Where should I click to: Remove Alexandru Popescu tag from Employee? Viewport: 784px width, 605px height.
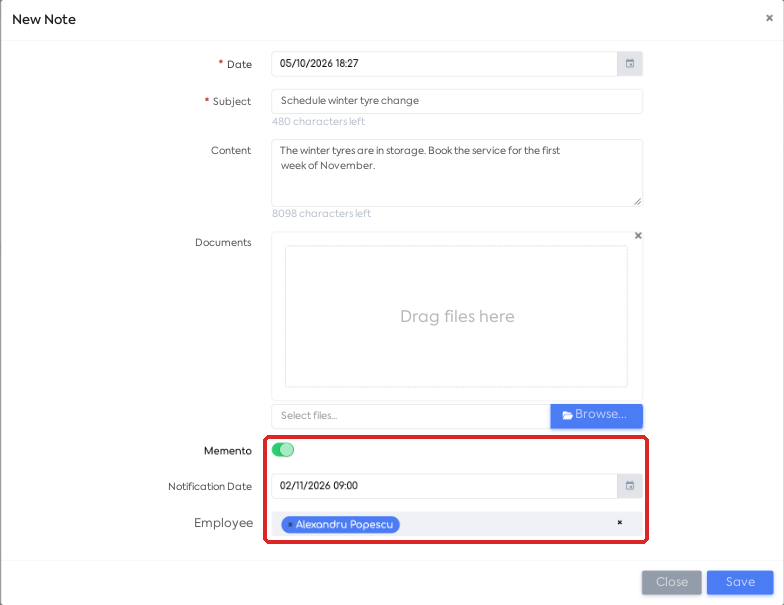(x=290, y=524)
